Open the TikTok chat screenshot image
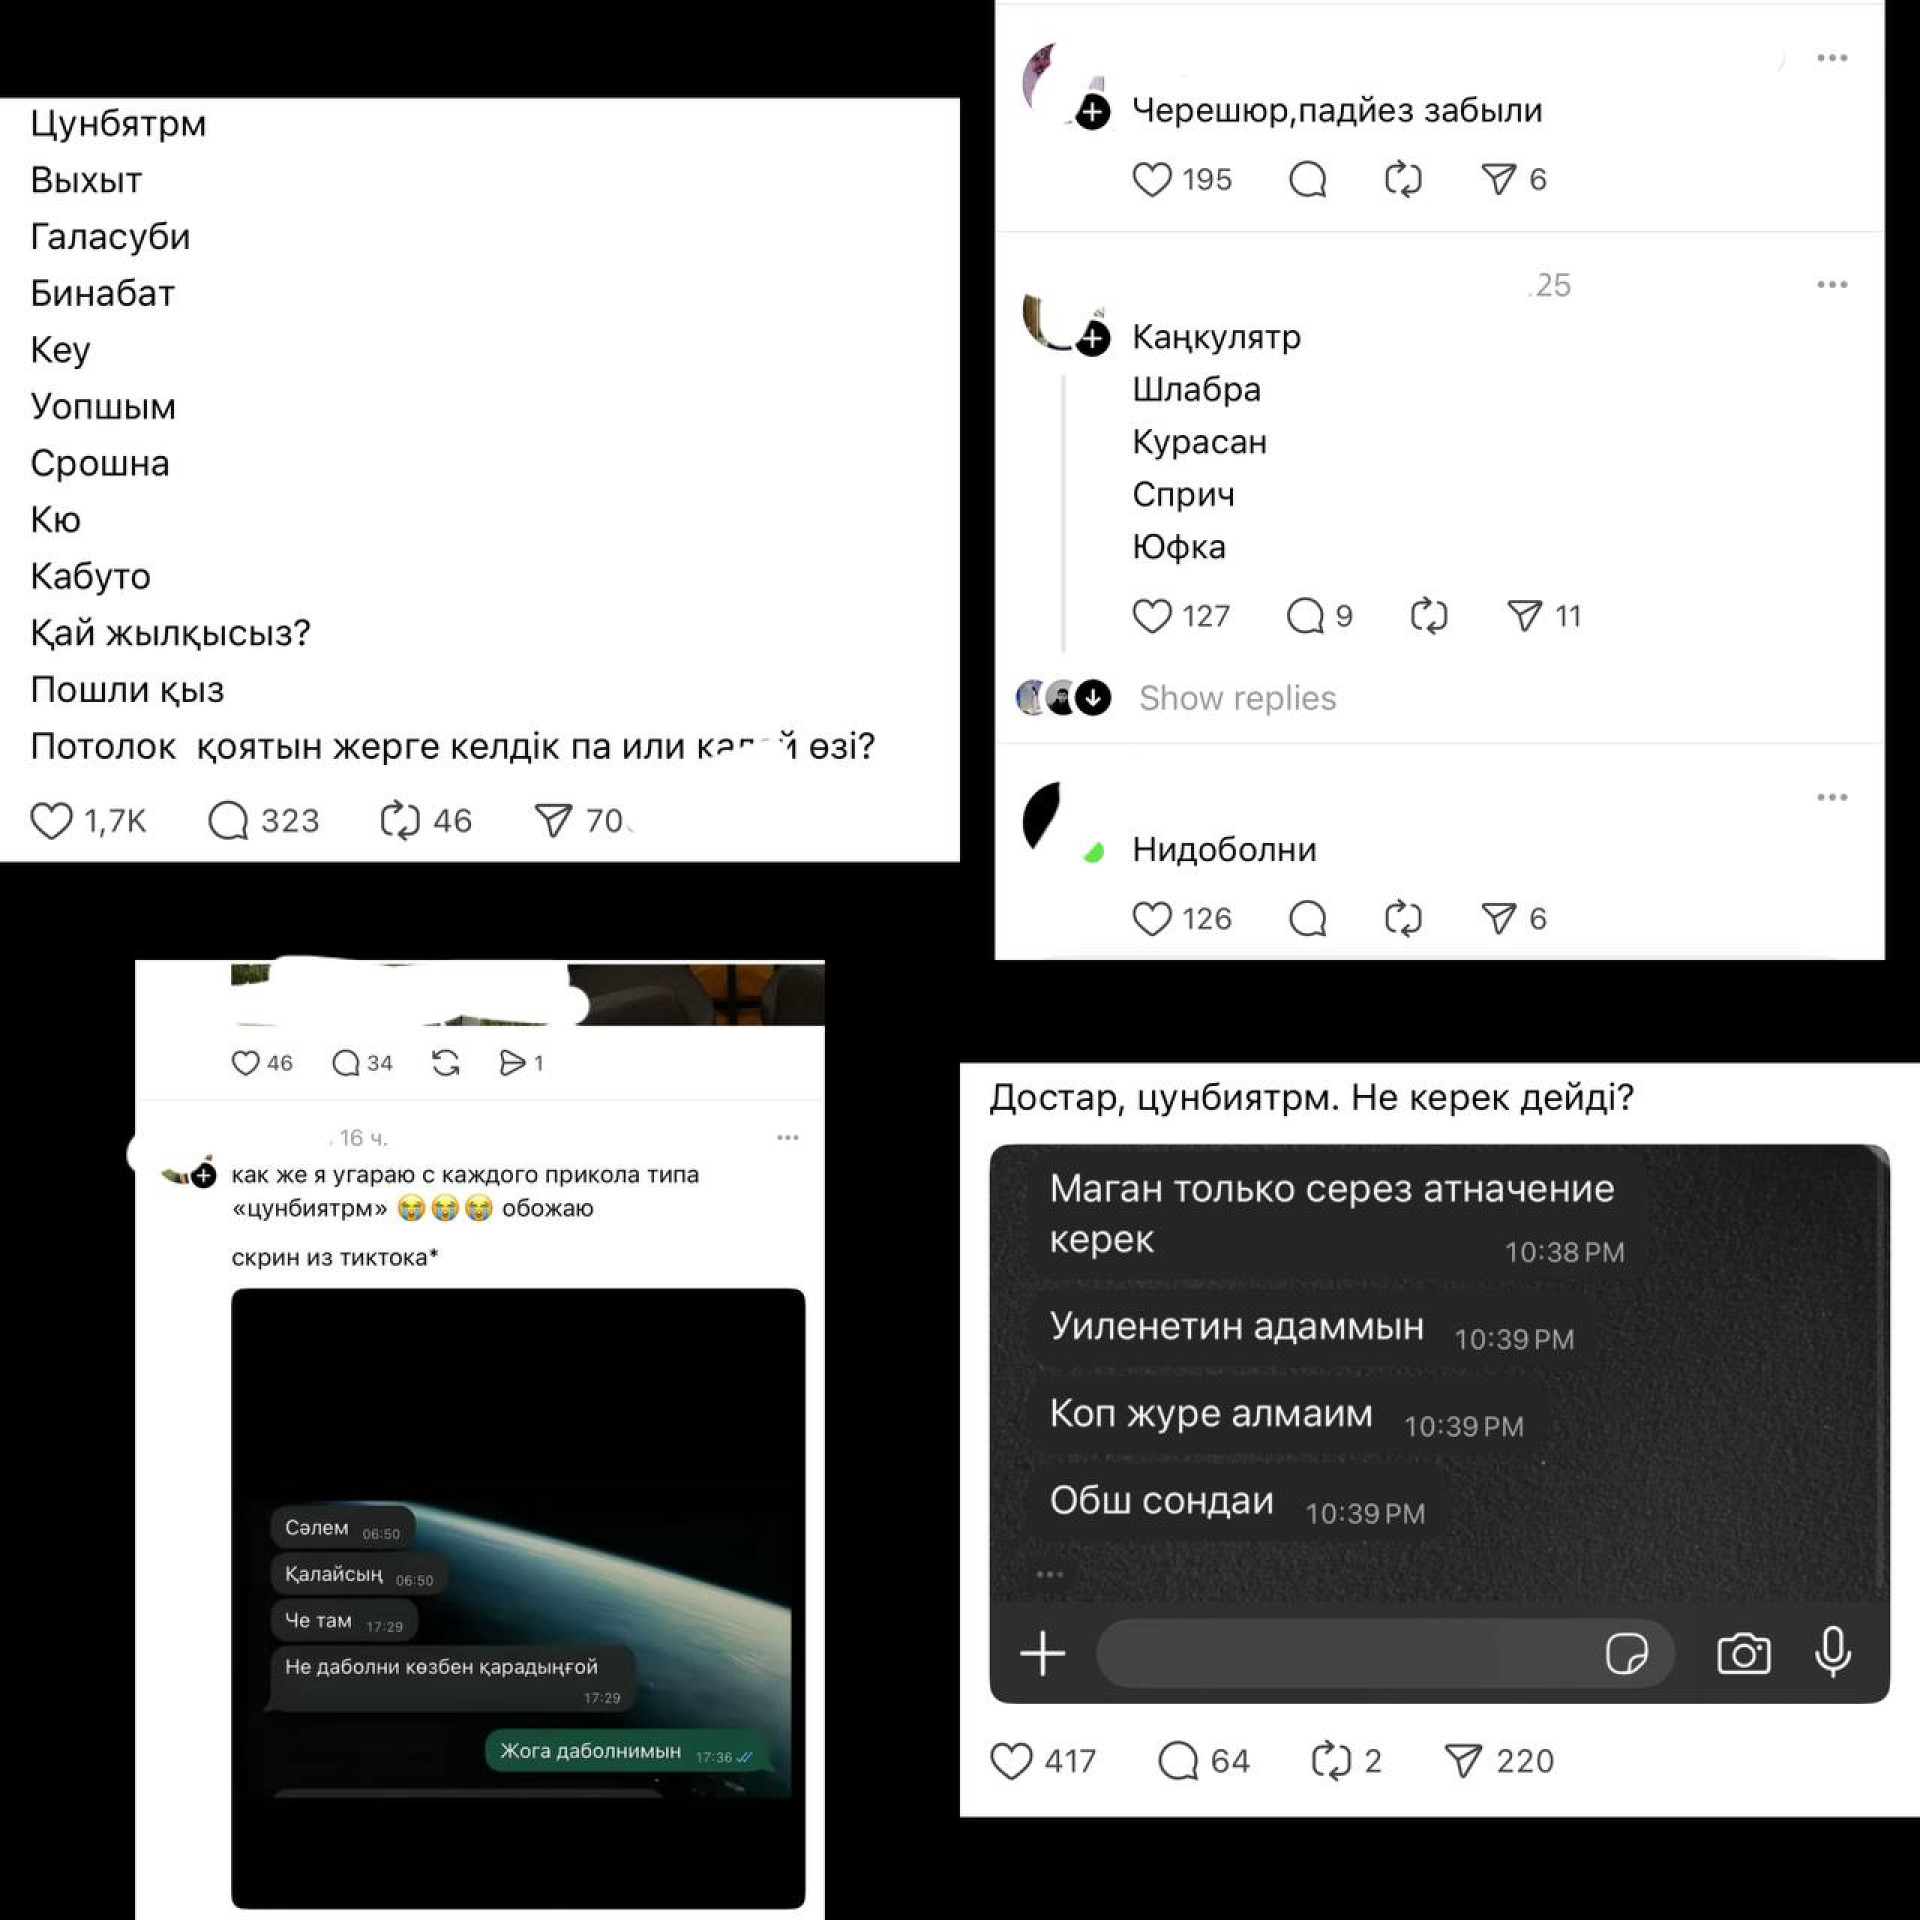1920x1920 pixels. 518,1598
